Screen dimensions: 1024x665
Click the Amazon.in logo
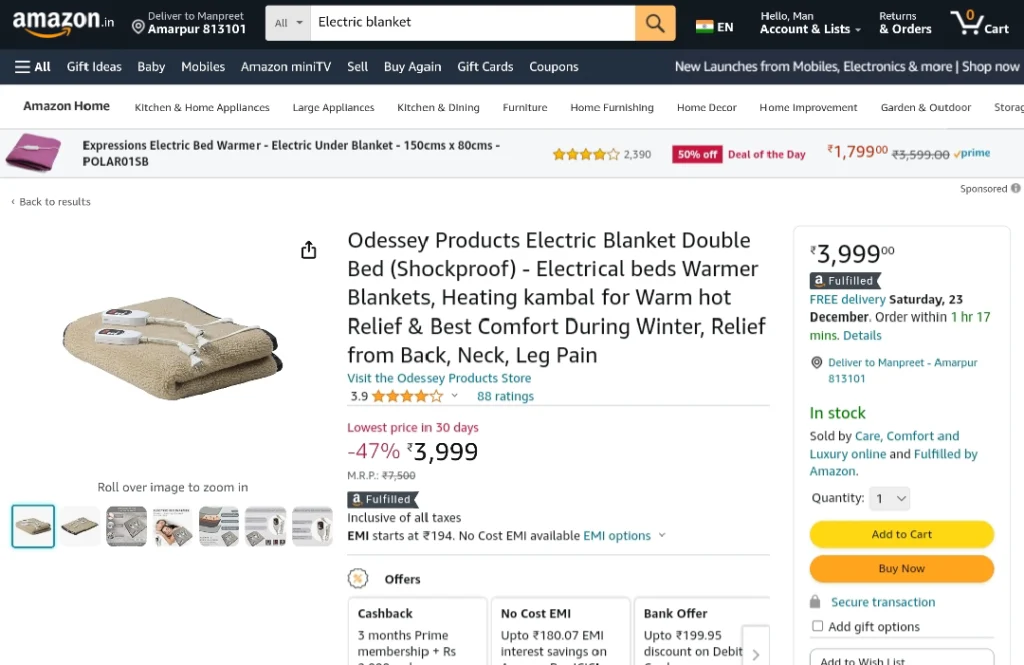tap(63, 23)
